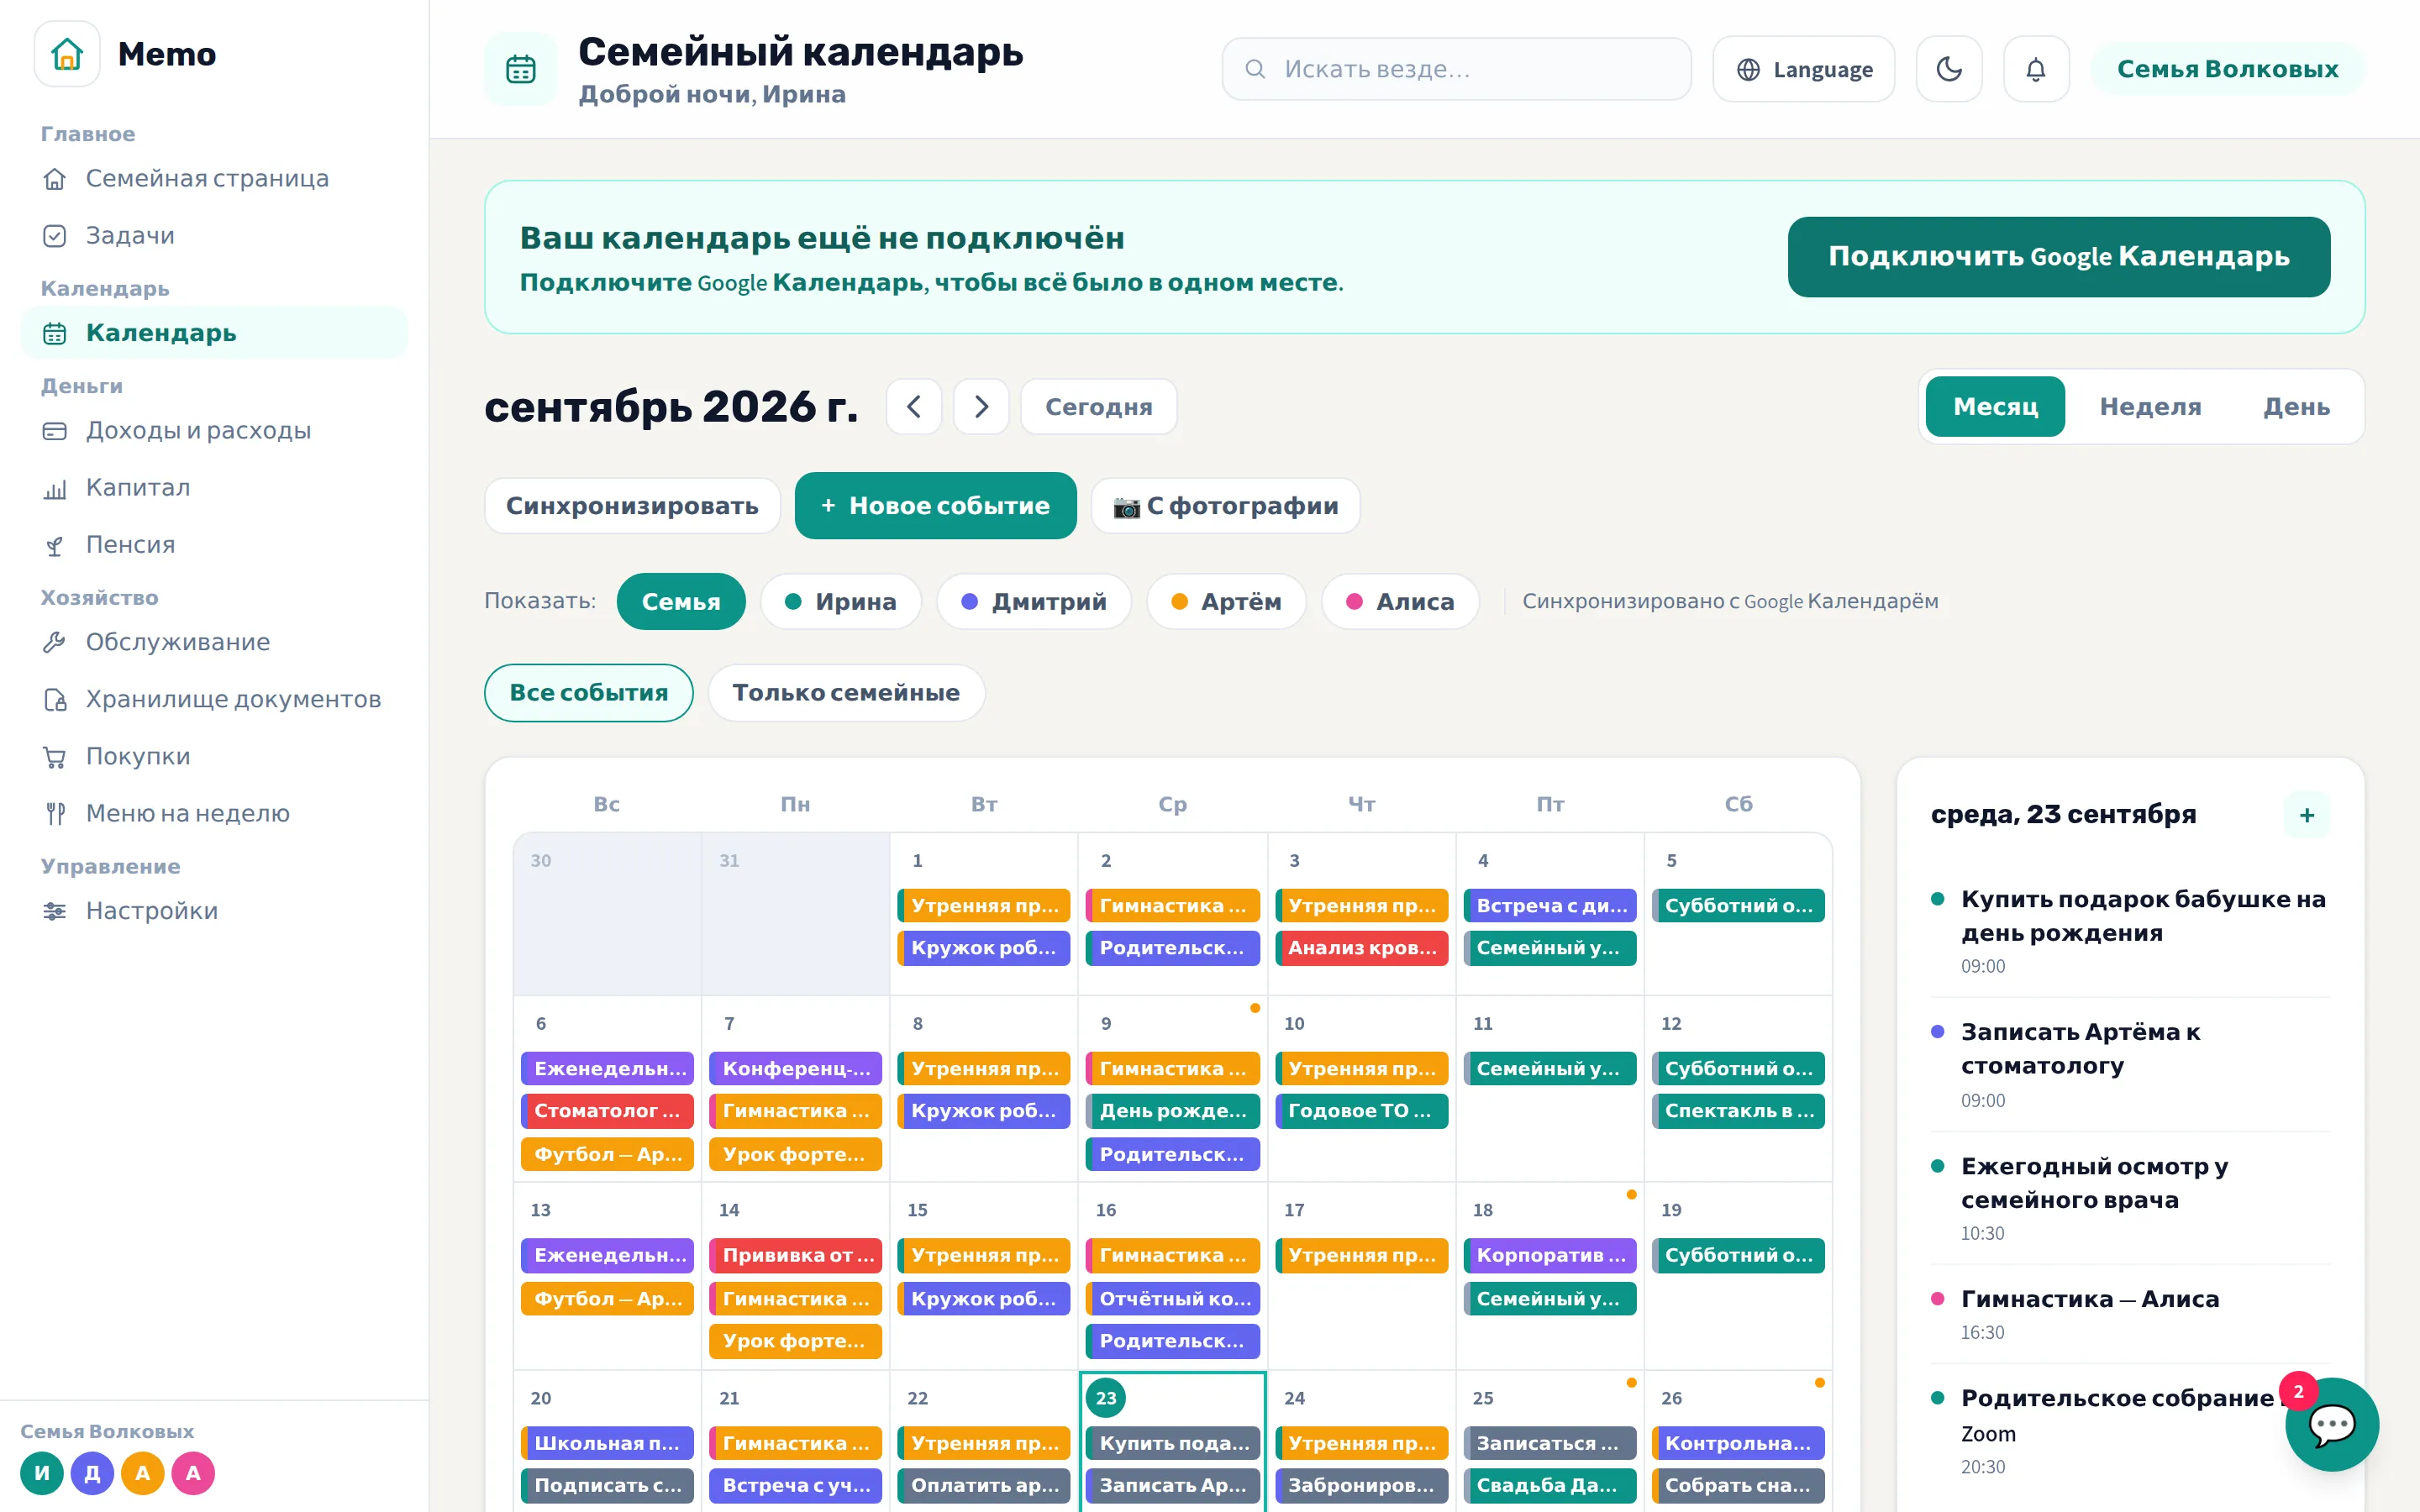Go to previous month arrow
Screen dimensions: 2420x1512
(x=914, y=407)
